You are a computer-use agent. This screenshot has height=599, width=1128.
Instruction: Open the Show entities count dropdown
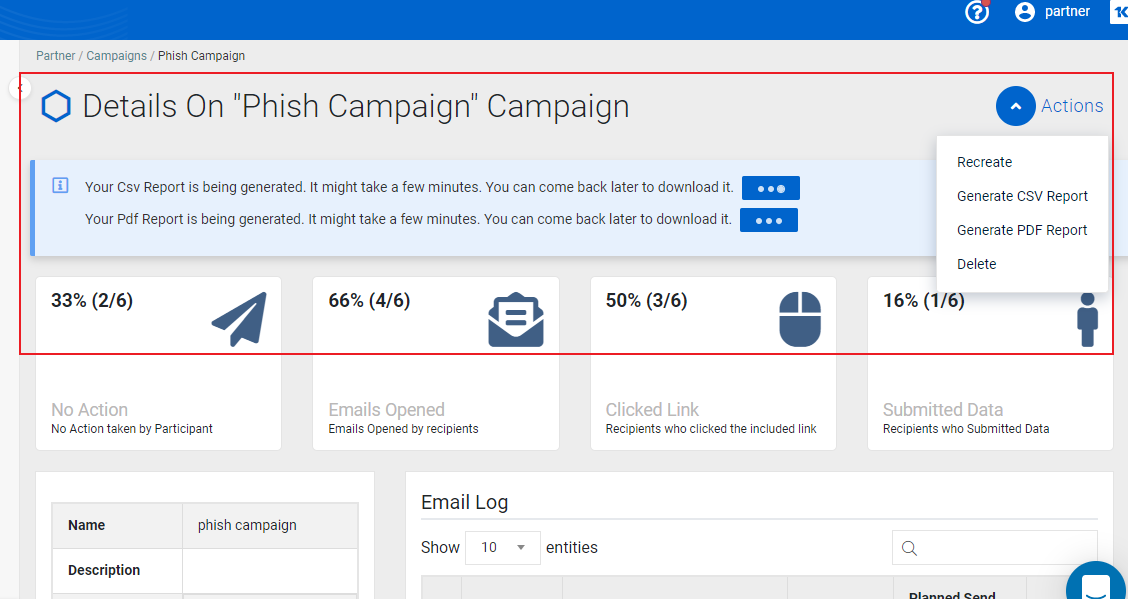503,547
